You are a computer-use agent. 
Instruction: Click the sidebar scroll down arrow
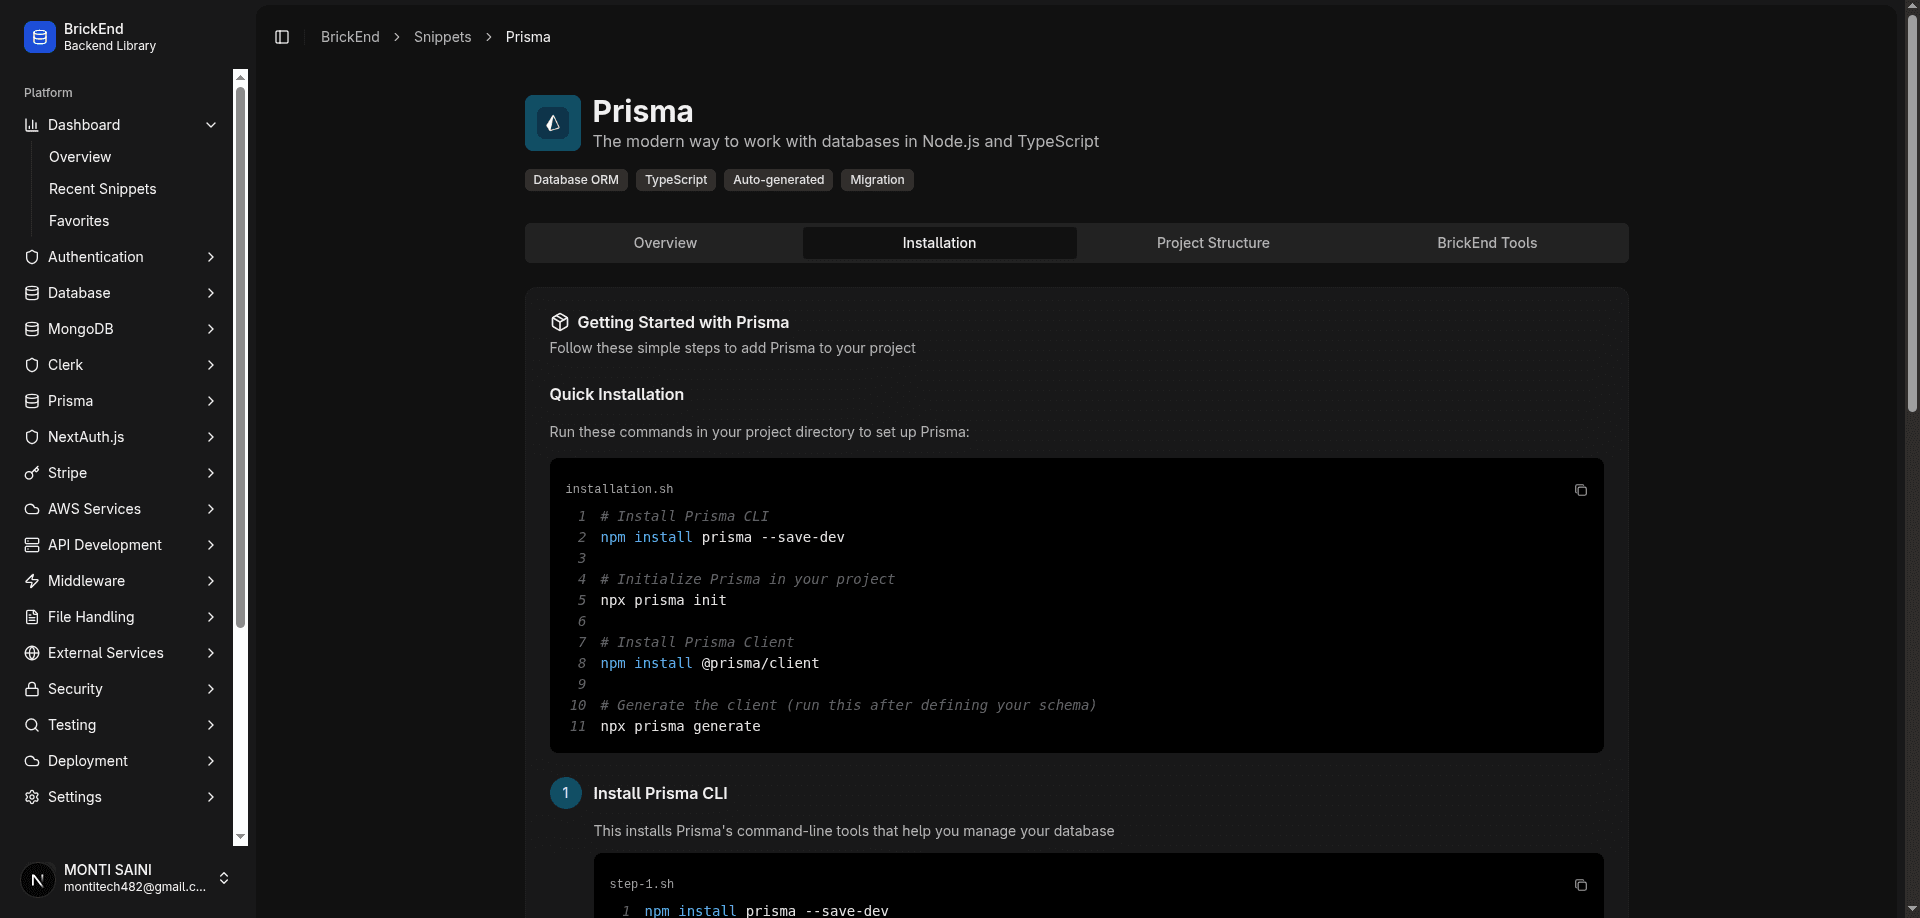coord(240,837)
